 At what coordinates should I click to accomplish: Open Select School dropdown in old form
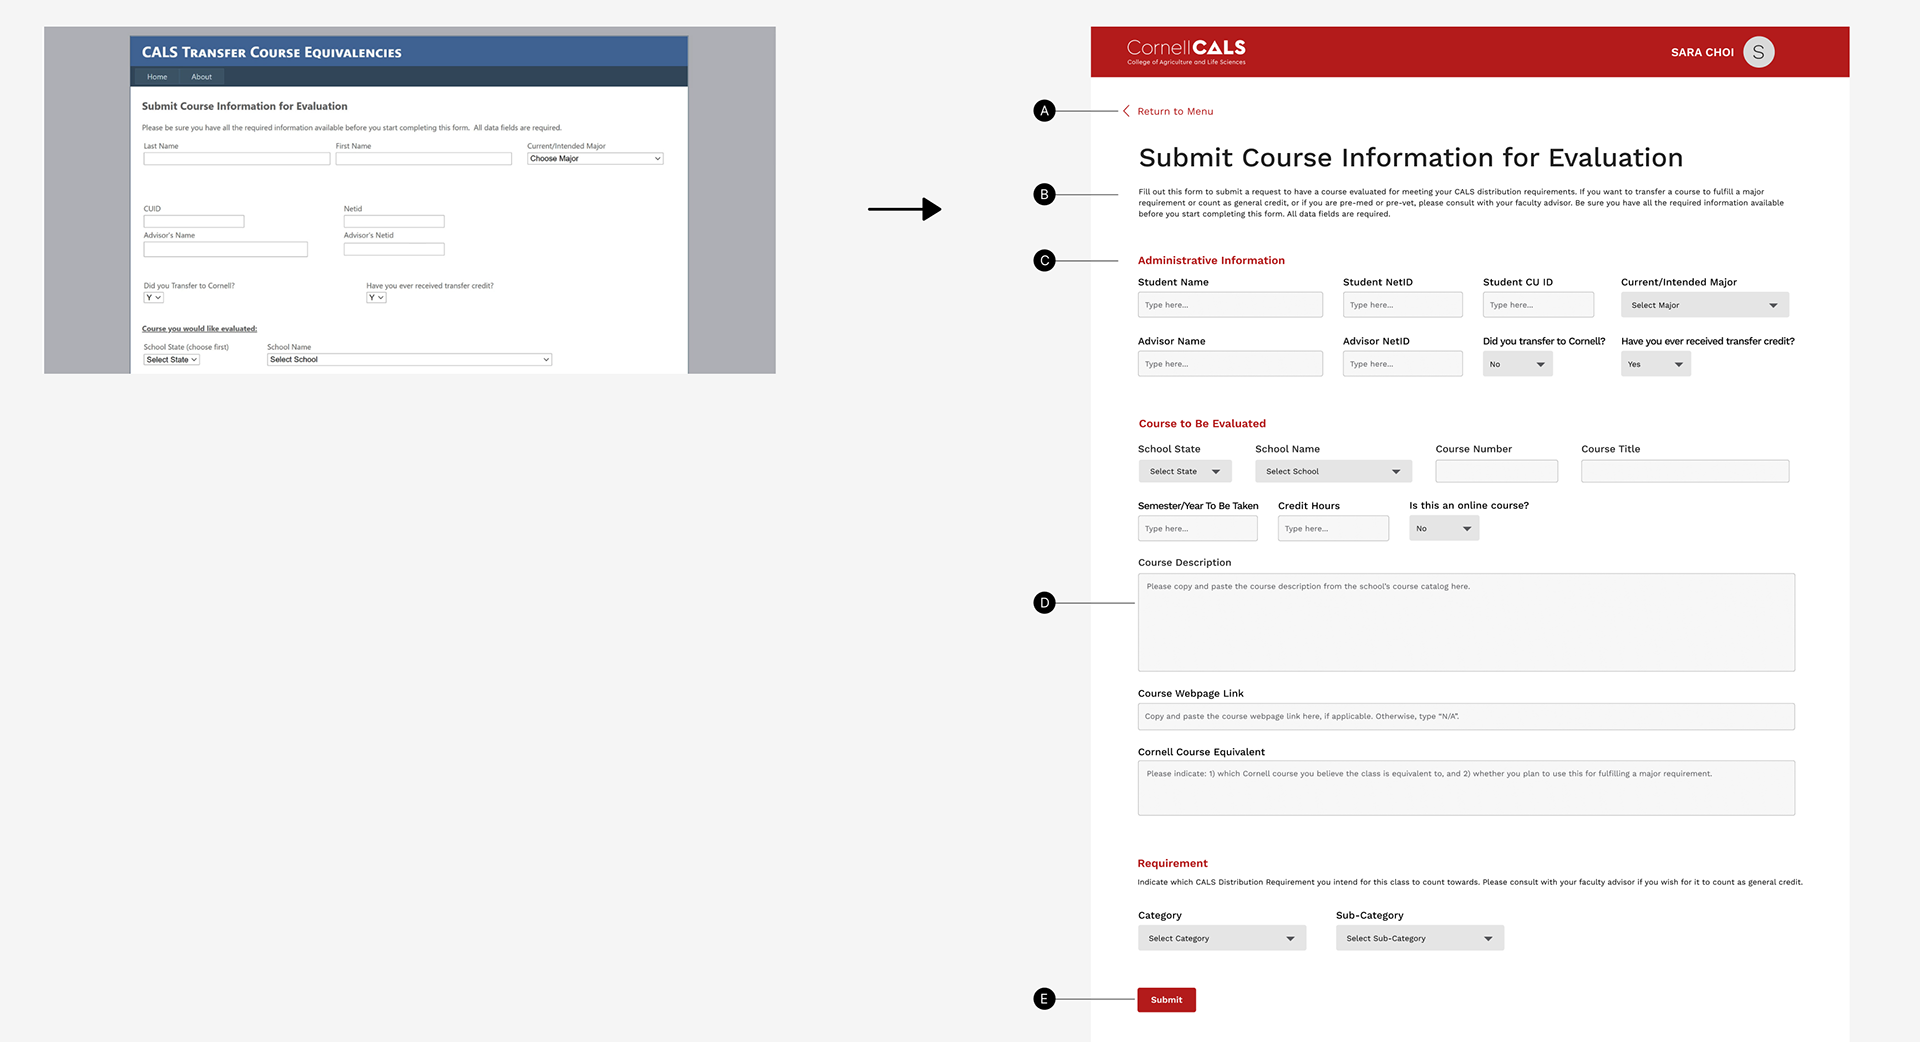pyautogui.click(x=409, y=360)
